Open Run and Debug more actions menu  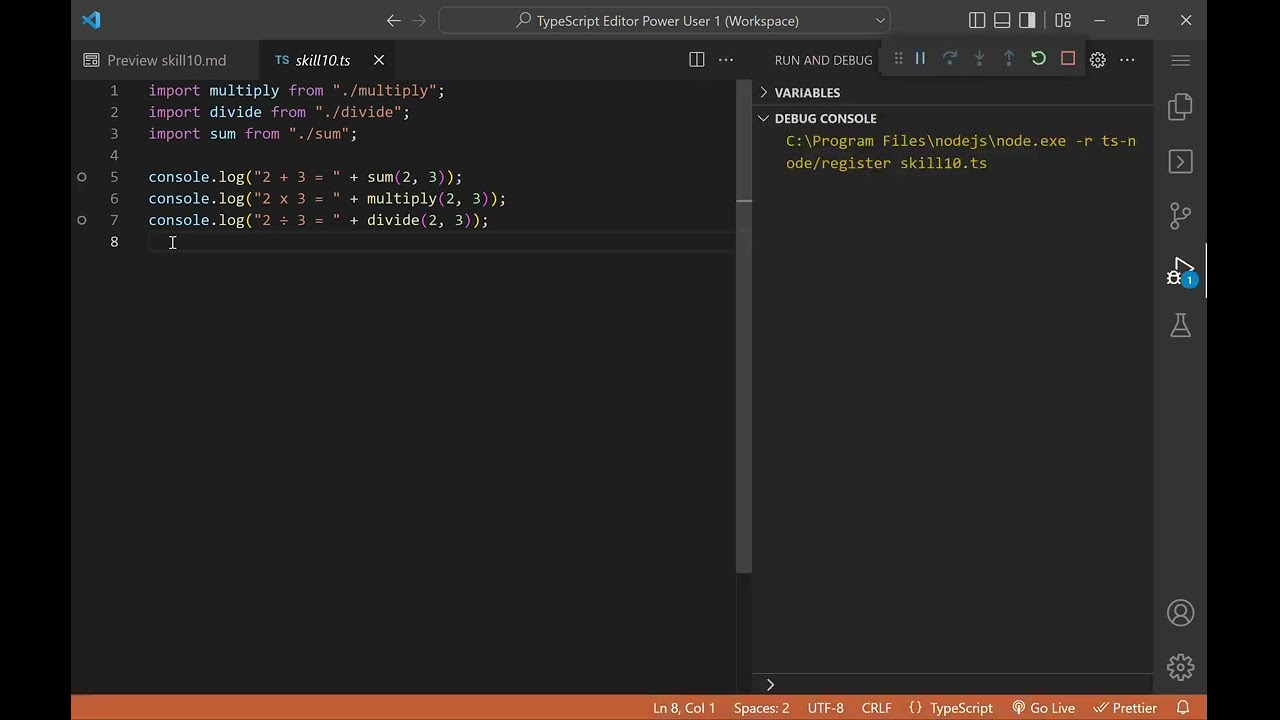1127,60
